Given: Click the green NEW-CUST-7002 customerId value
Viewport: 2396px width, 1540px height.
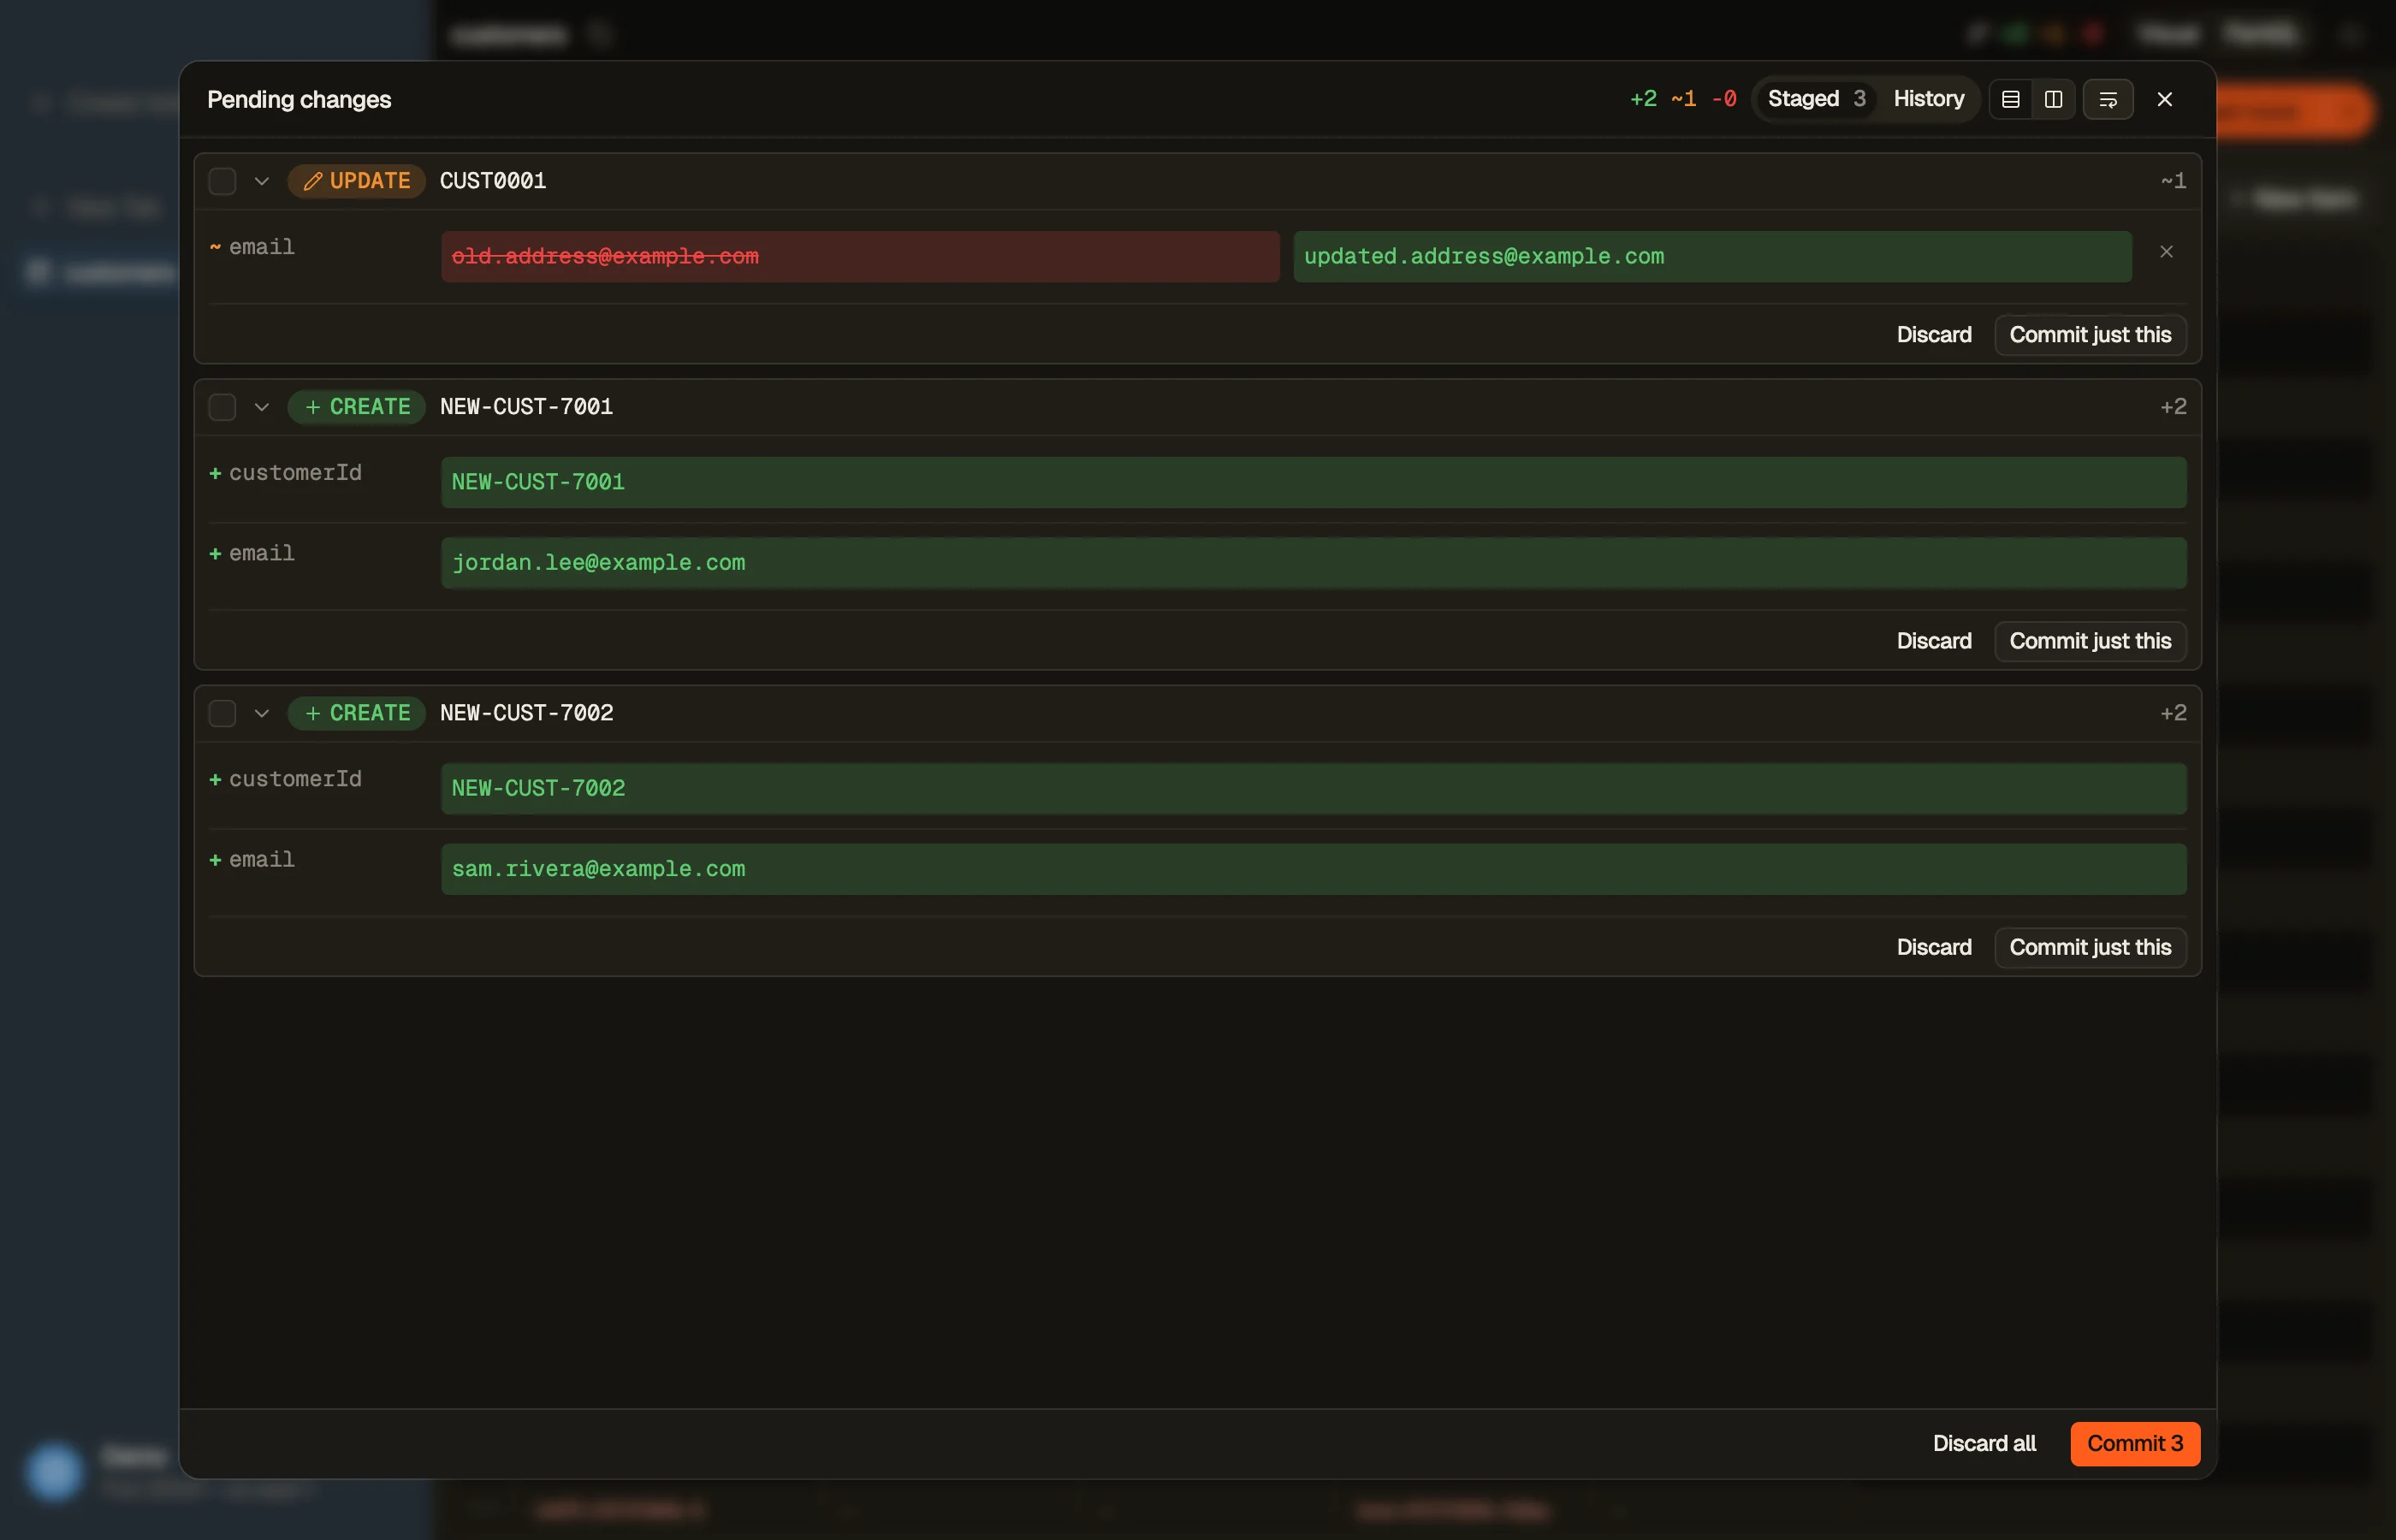Looking at the screenshot, I should [x=1313, y=788].
